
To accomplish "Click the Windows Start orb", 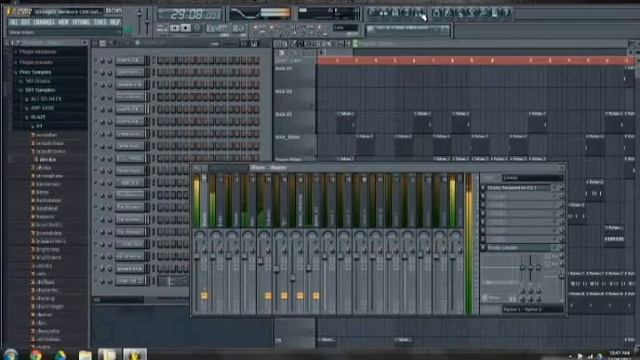I will (x=10, y=354).
